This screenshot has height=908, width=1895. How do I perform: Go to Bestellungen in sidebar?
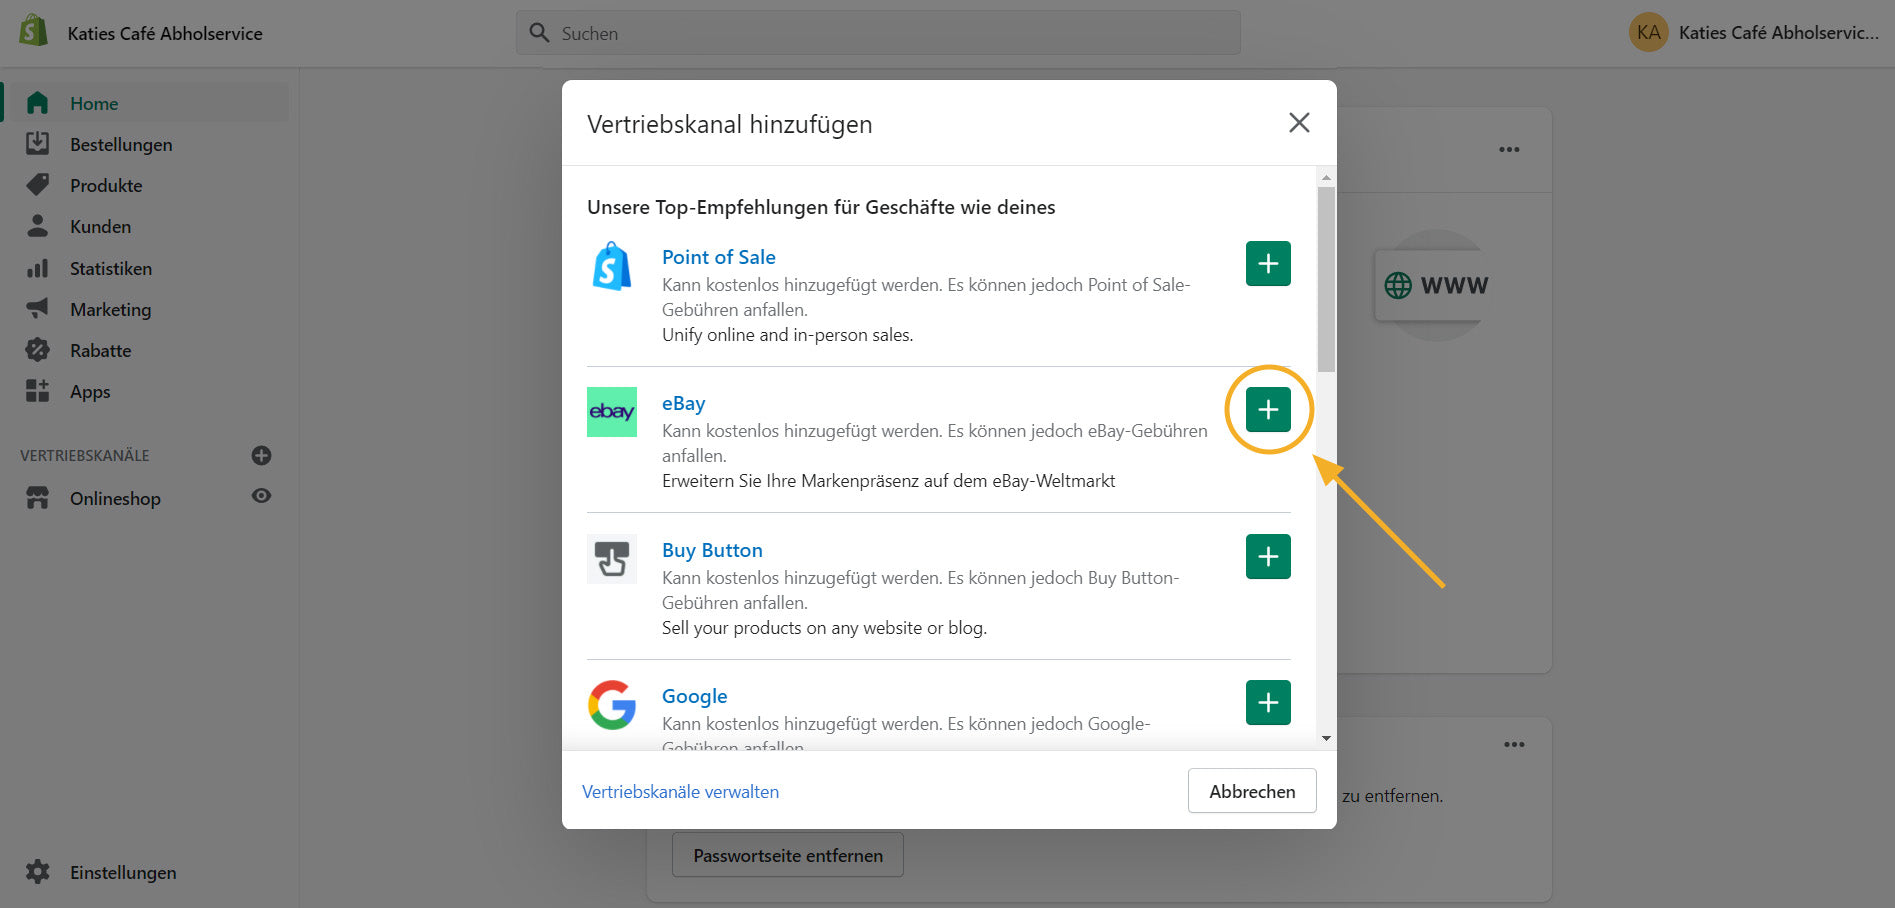(121, 145)
